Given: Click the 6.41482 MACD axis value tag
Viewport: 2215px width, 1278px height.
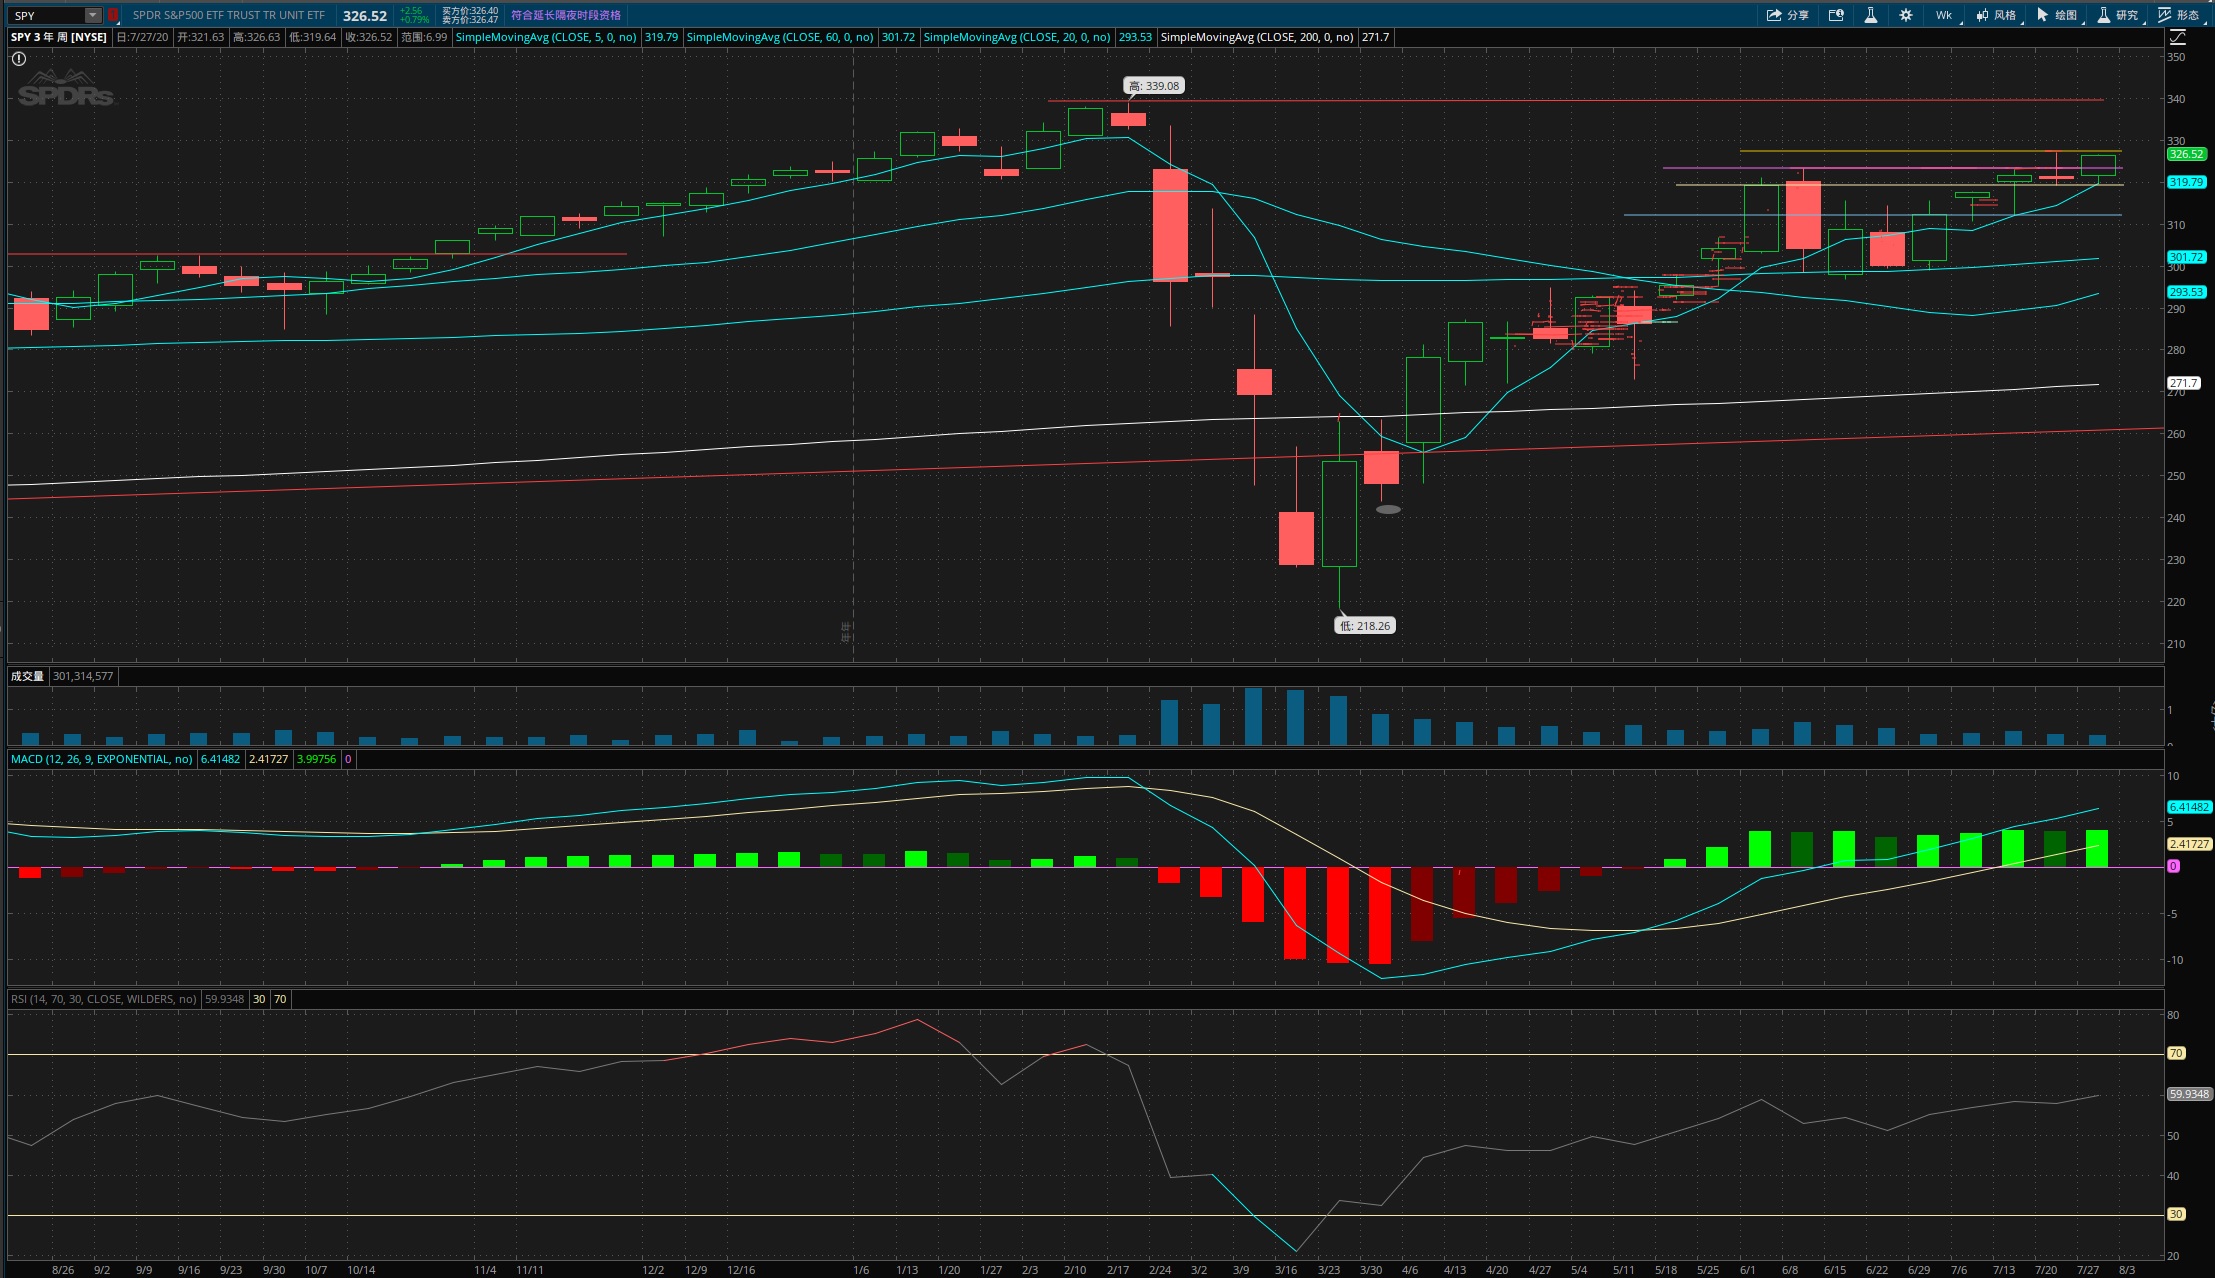Looking at the screenshot, I should (x=2189, y=807).
